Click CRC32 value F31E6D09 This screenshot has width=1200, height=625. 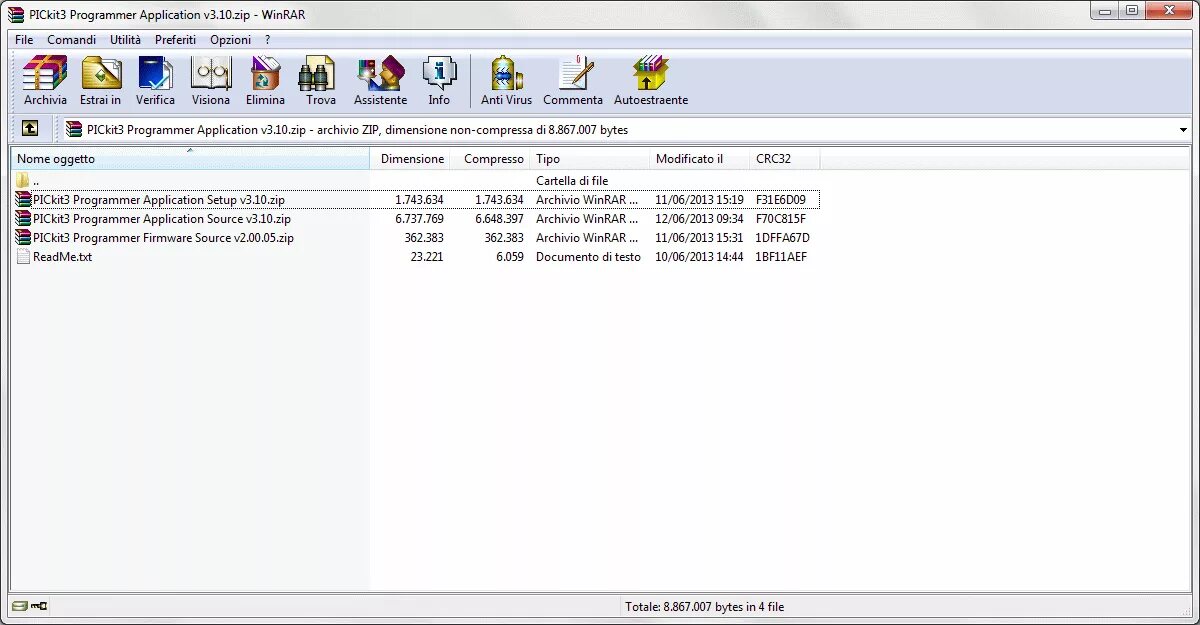point(781,200)
